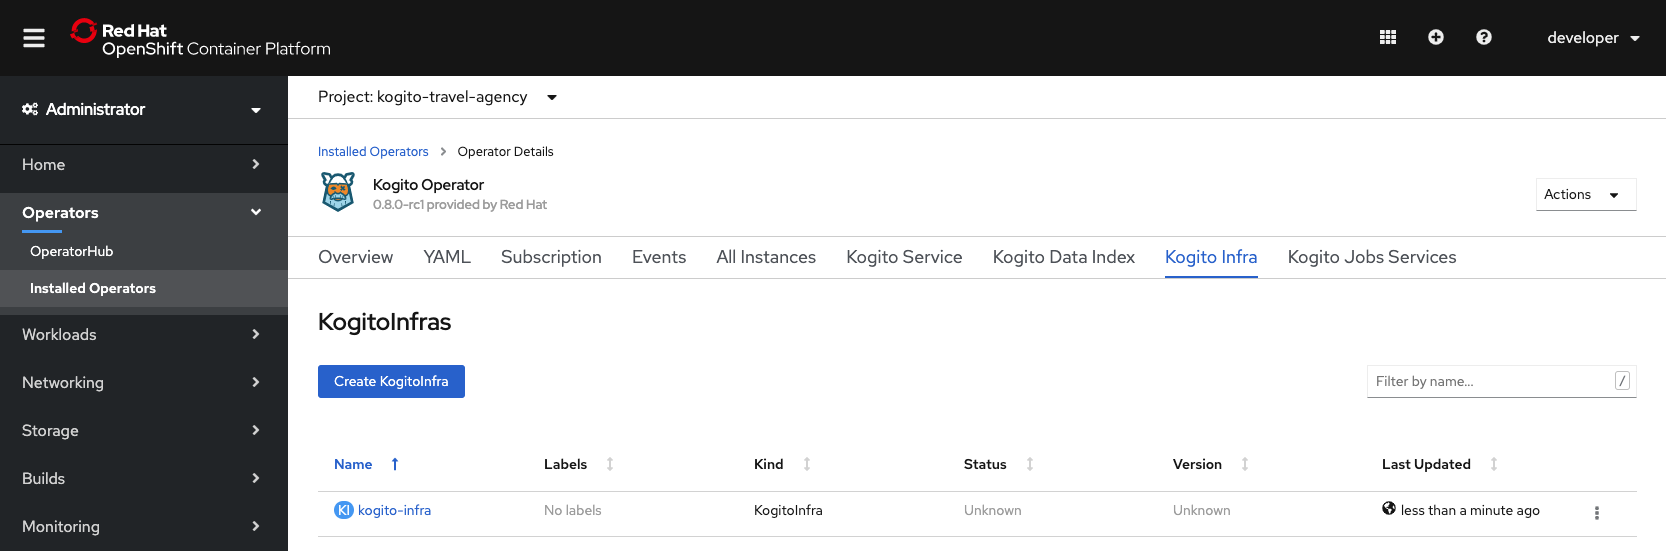Expand the Storage navigation section
Image resolution: width=1666 pixels, height=551 pixels.
[x=143, y=430]
